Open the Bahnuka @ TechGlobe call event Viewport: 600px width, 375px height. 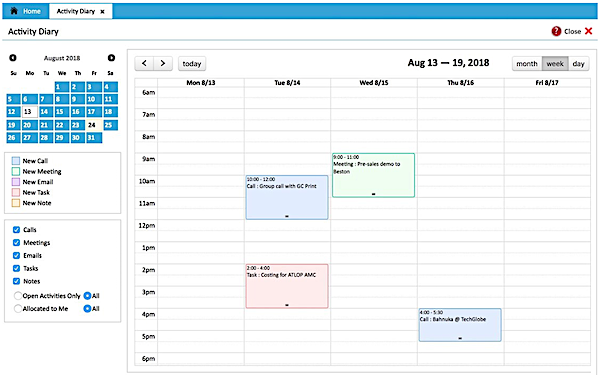pyautogui.click(x=460, y=325)
